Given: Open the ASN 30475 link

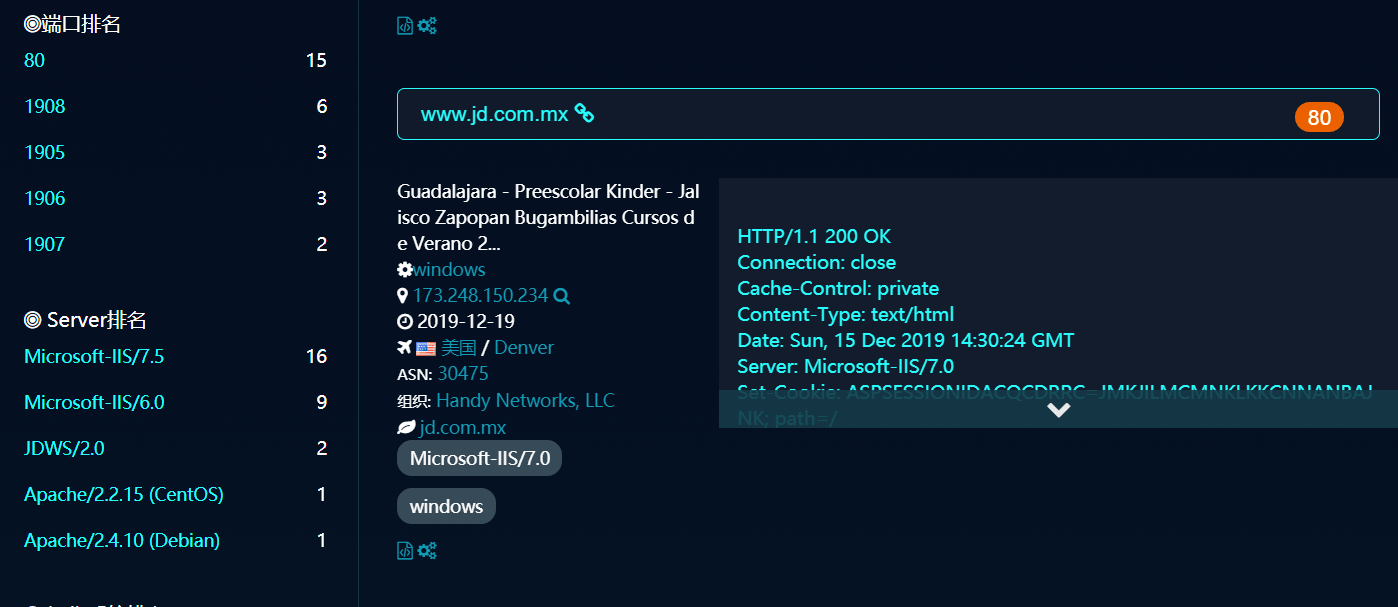Looking at the screenshot, I should [x=463, y=373].
